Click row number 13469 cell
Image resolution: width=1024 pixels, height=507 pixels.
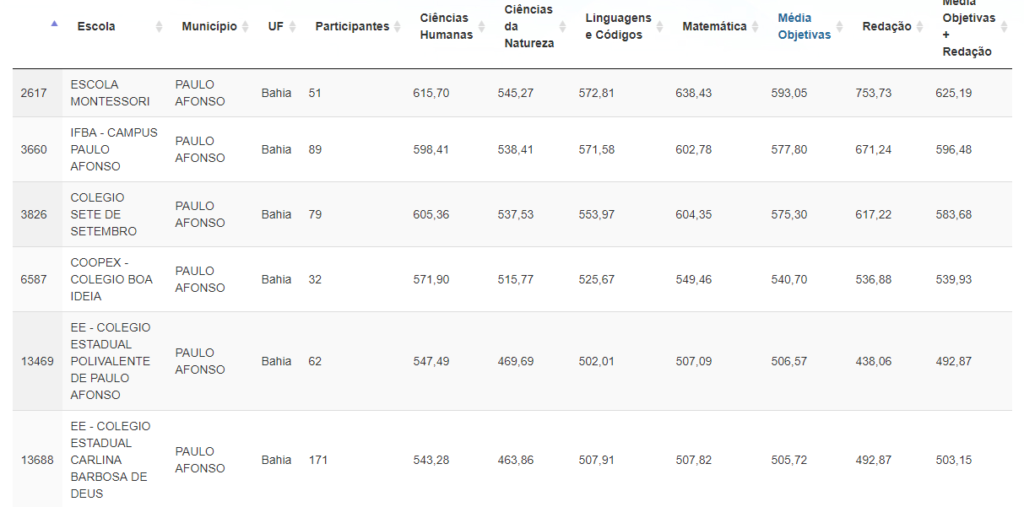click(37, 361)
